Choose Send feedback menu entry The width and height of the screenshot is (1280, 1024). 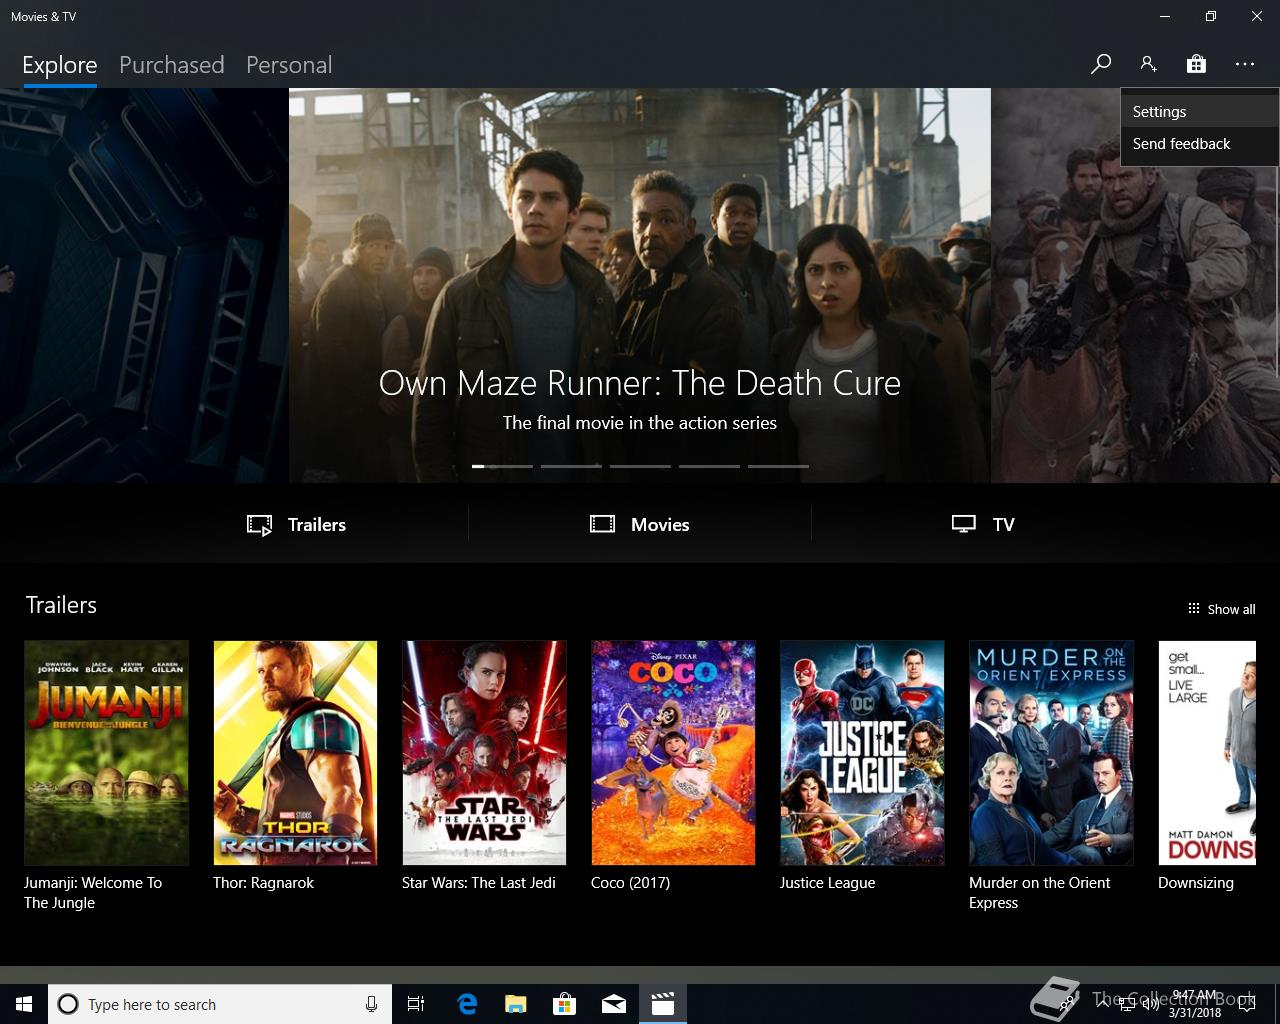pos(1200,144)
